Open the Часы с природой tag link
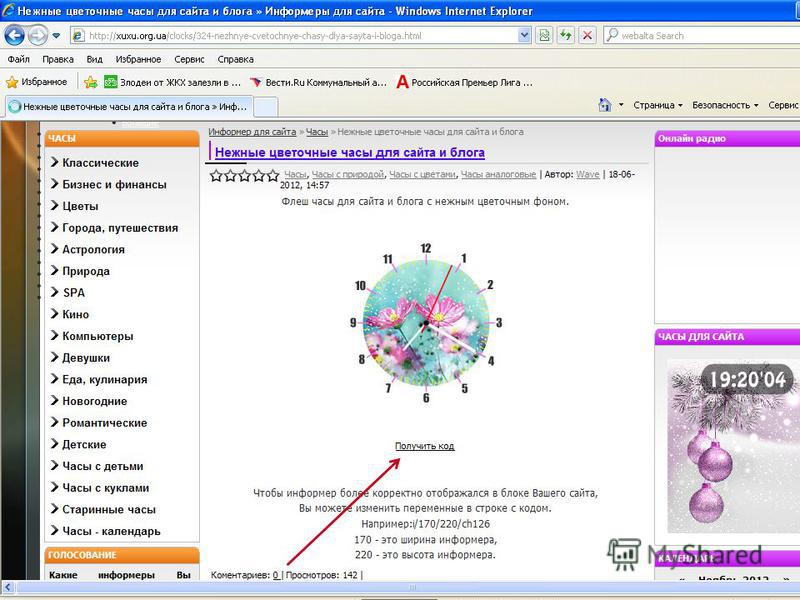Image resolution: width=800 pixels, height=600 pixels. (347, 174)
